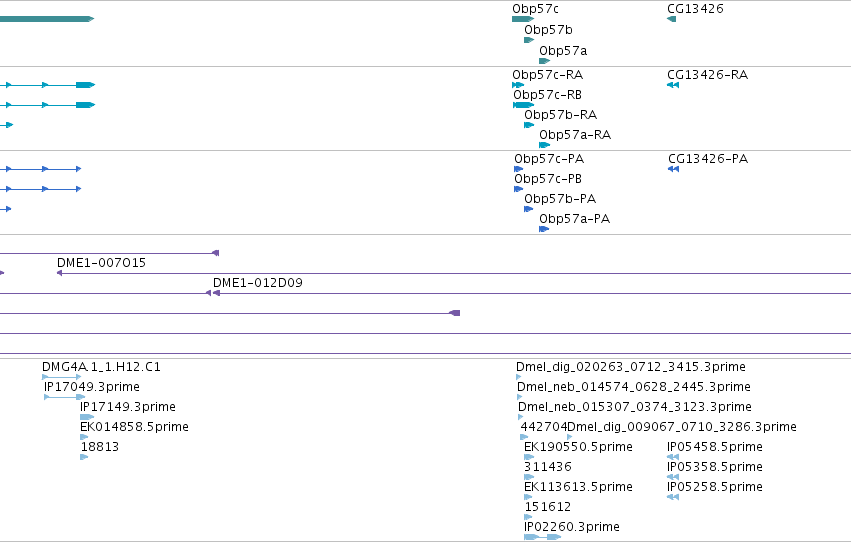851x542 pixels.
Task: Click the Obp57c-RB transcript glyph
Action: point(524,105)
